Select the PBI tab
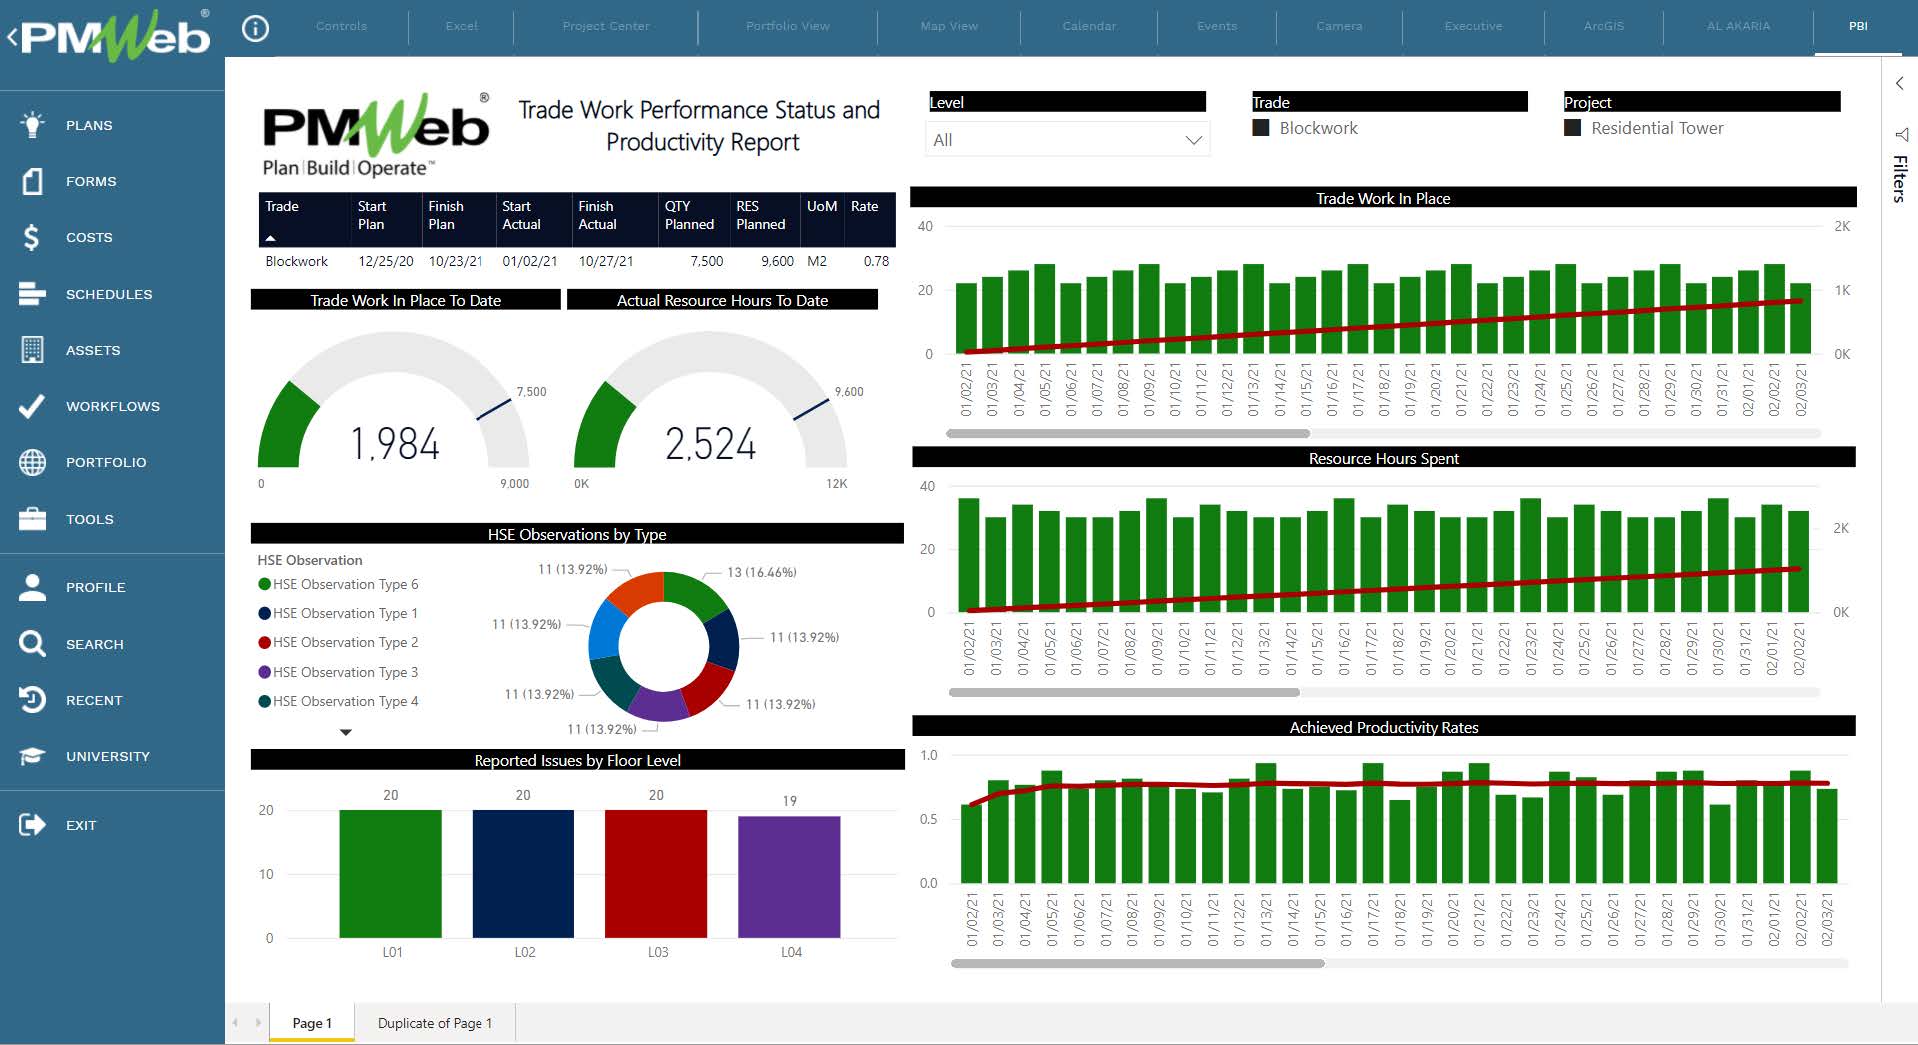Screen dimensions: 1918x1045 [1858, 26]
